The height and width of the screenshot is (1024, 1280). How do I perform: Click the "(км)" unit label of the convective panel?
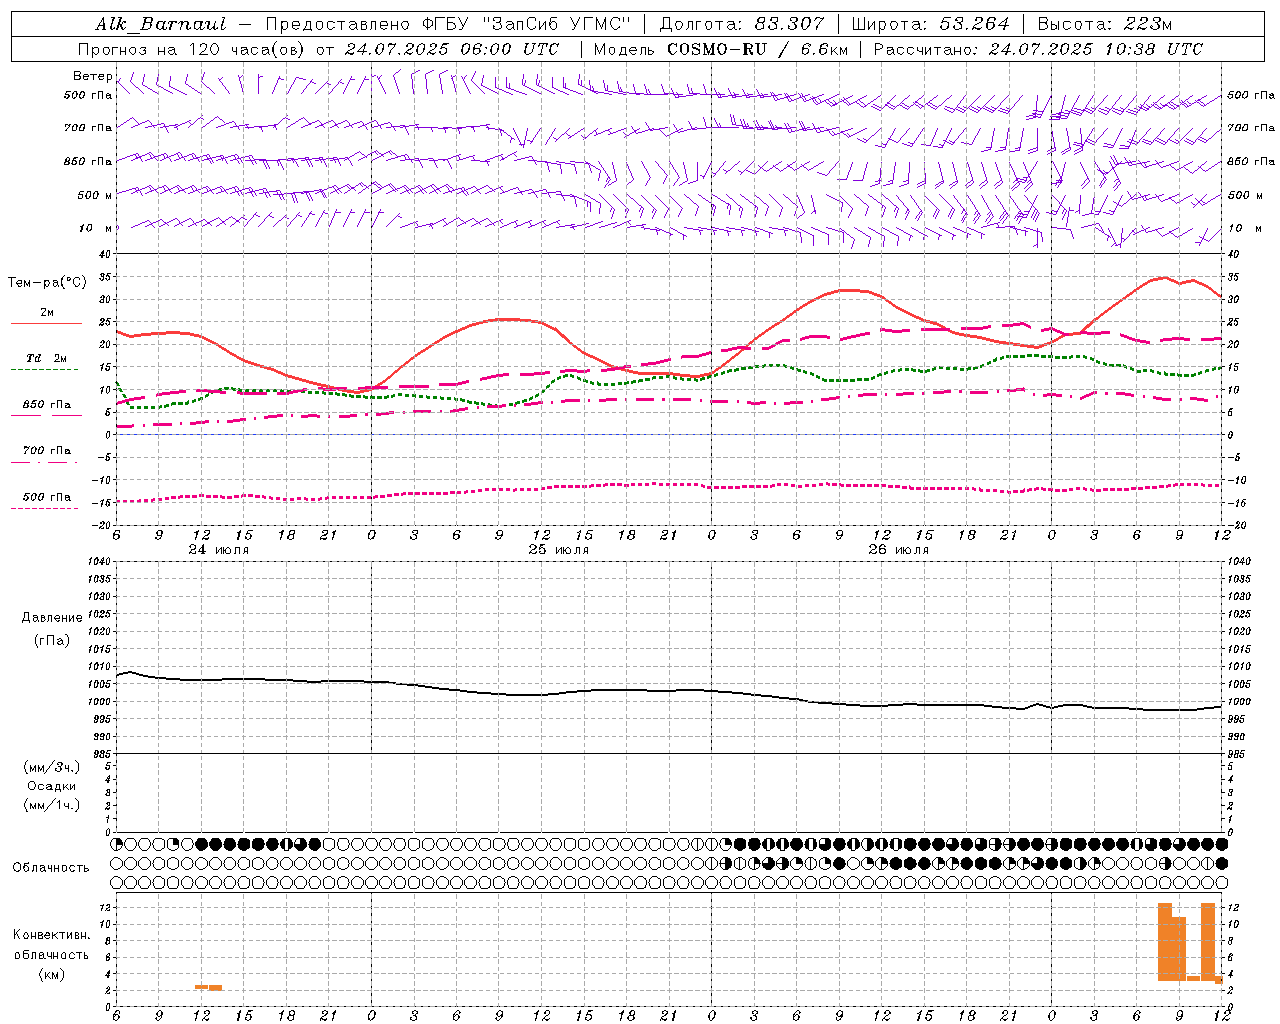click(51, 974)
